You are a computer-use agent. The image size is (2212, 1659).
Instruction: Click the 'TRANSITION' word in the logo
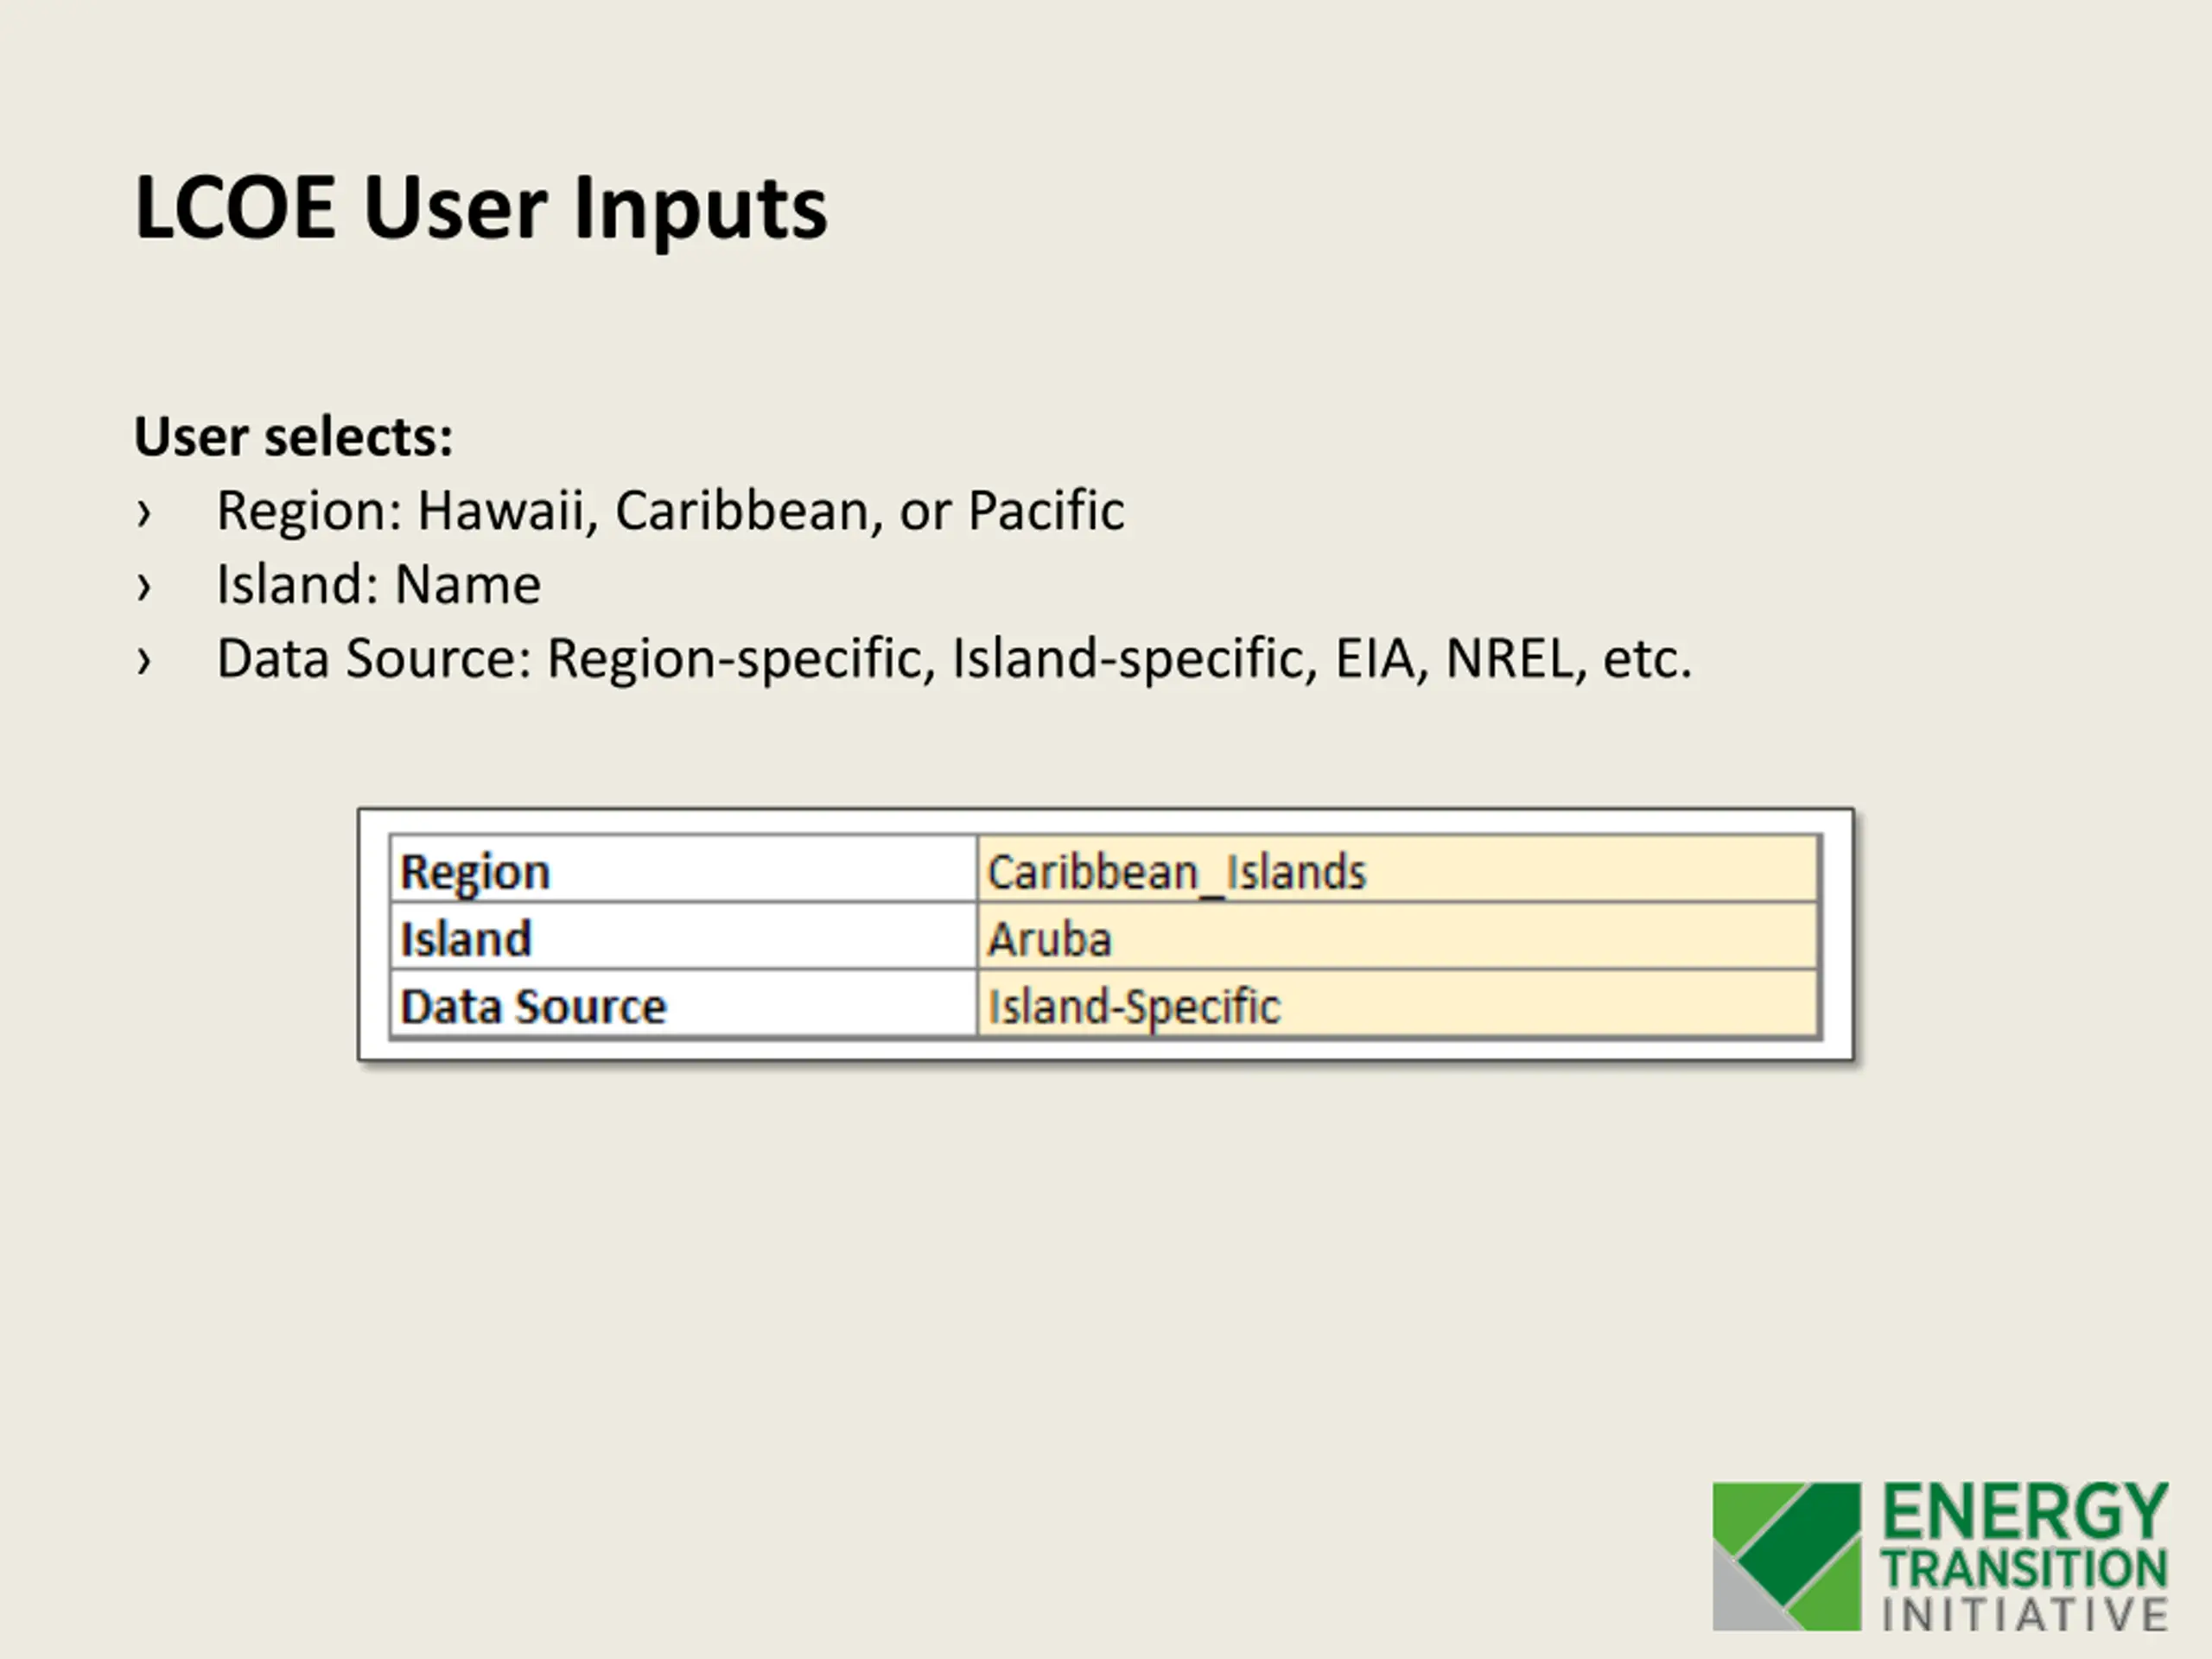coord(2025,1568)
